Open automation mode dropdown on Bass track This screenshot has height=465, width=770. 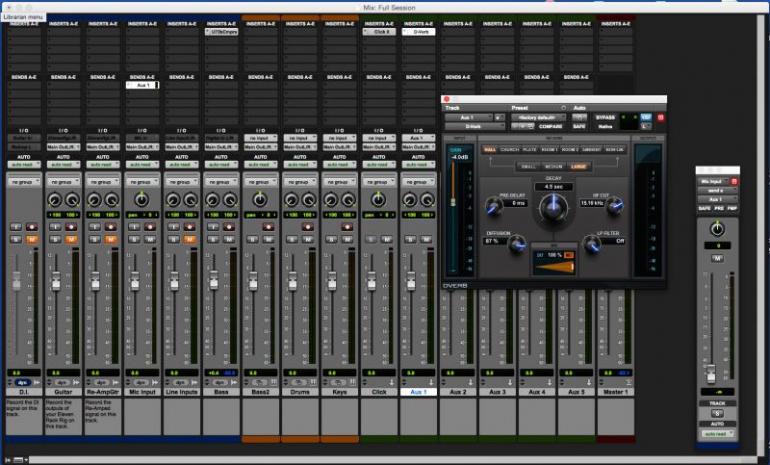click(x=221, y=164)
